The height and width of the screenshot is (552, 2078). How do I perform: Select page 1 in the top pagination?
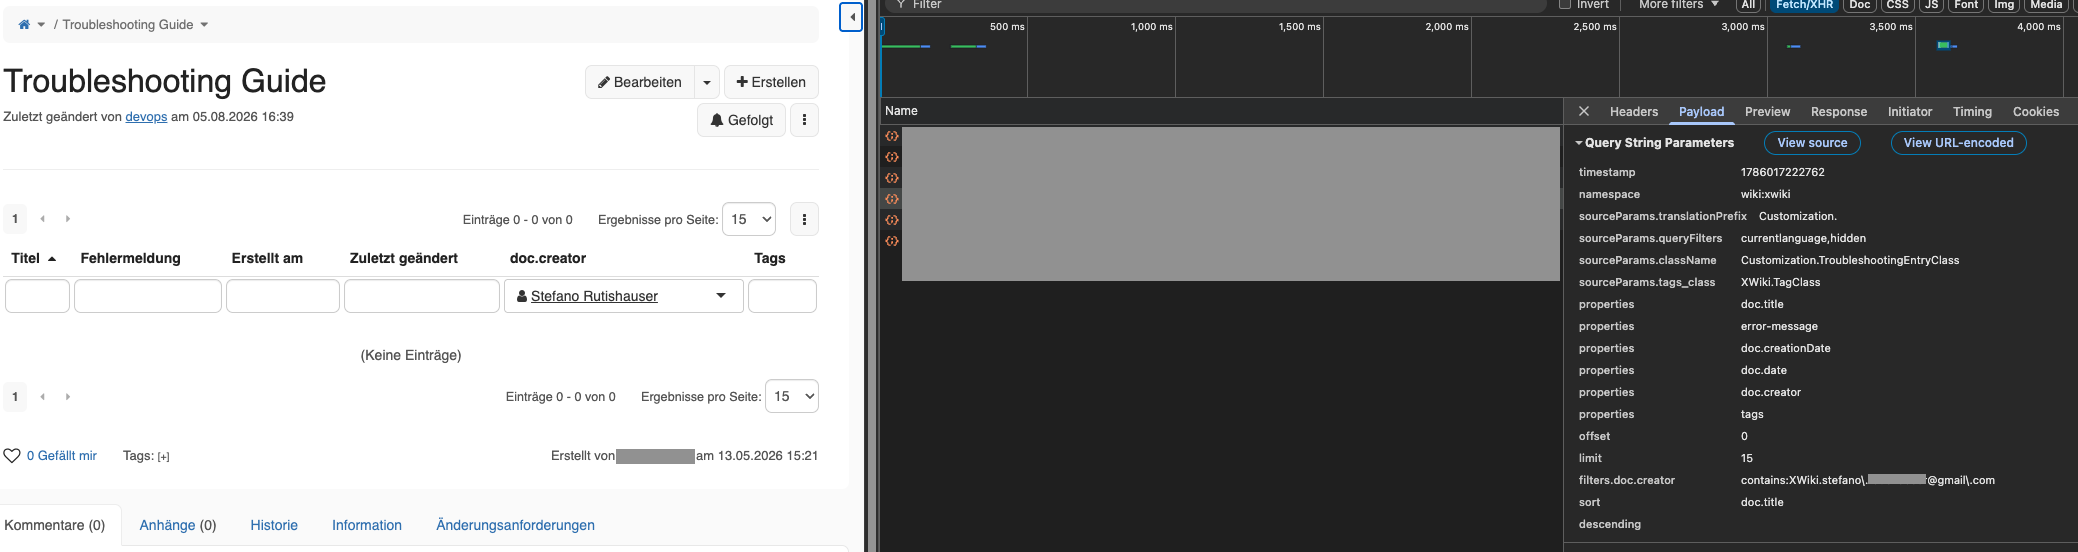pos(15,219)
